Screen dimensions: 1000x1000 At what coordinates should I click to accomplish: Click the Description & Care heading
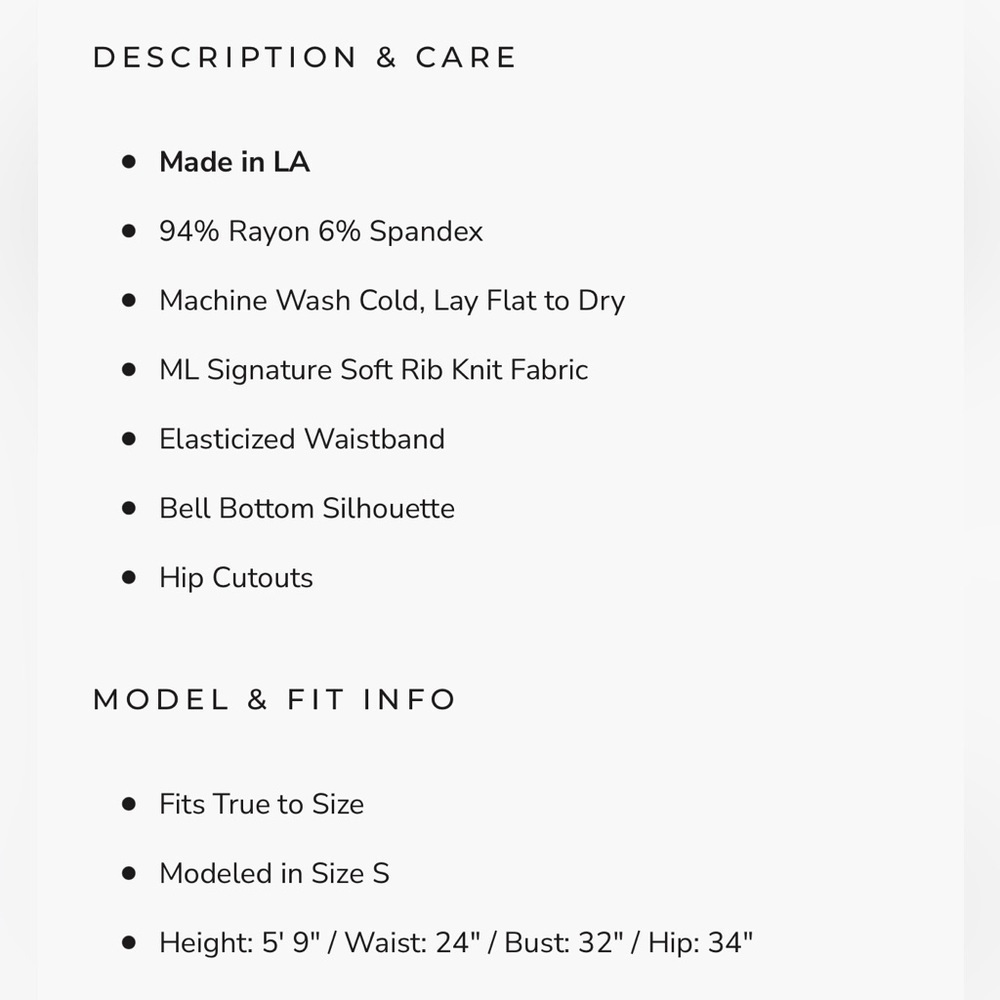tap(304, 57)
